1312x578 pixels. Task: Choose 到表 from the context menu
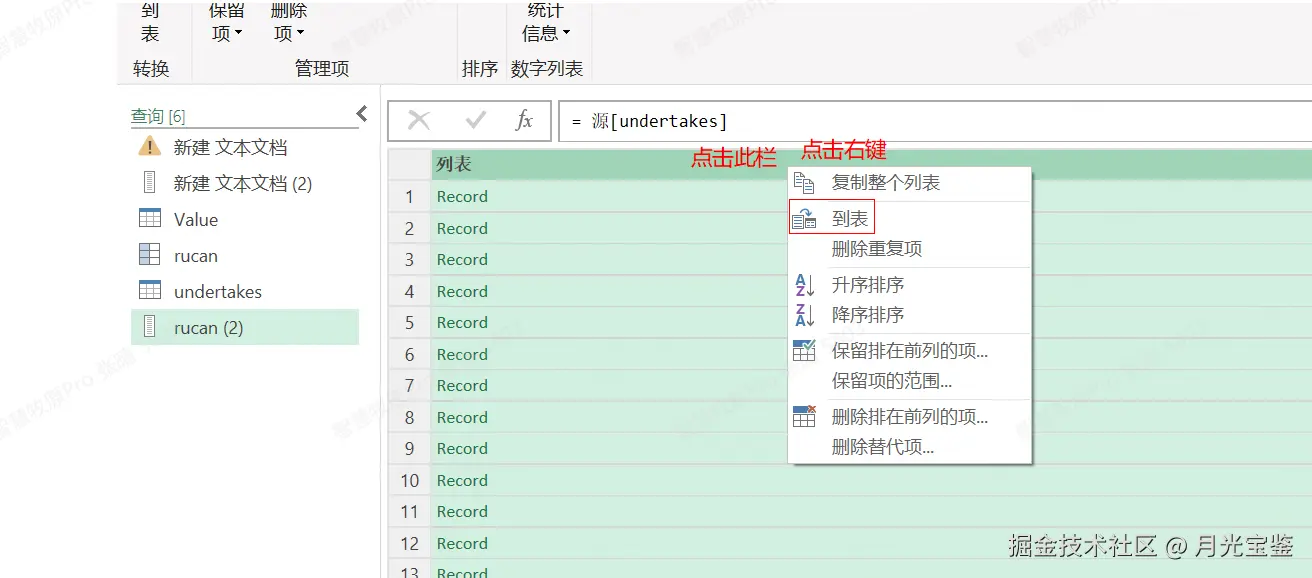(909, 219)
